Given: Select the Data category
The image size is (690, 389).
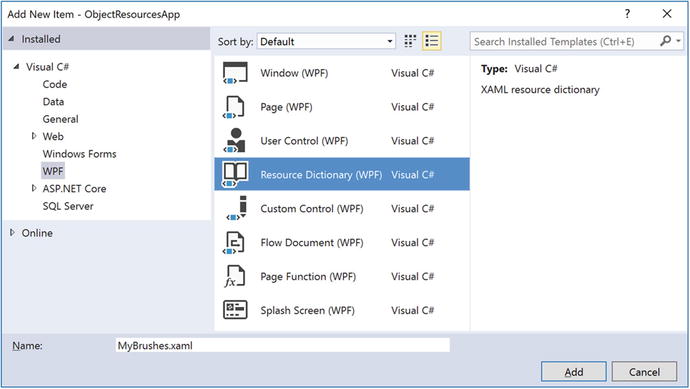Looking at the screenshot, I should [53, 102].
